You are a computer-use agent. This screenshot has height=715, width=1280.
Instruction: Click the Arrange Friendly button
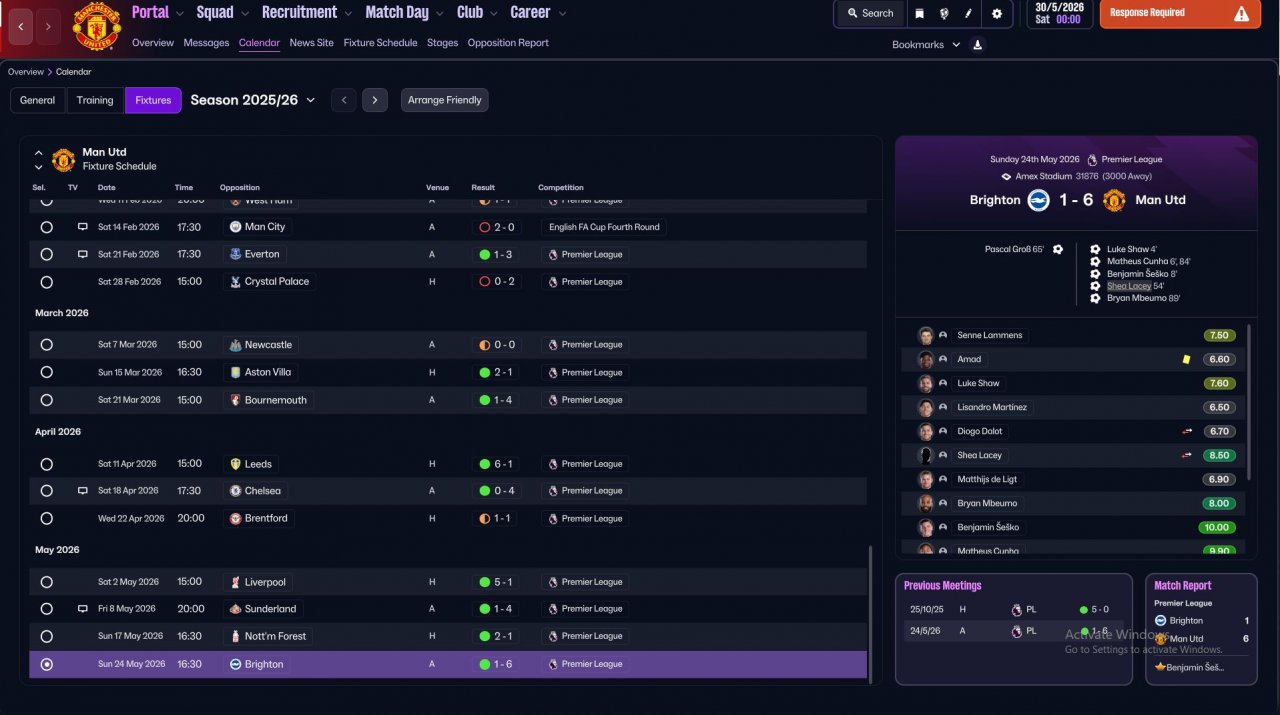click(445, 100)
